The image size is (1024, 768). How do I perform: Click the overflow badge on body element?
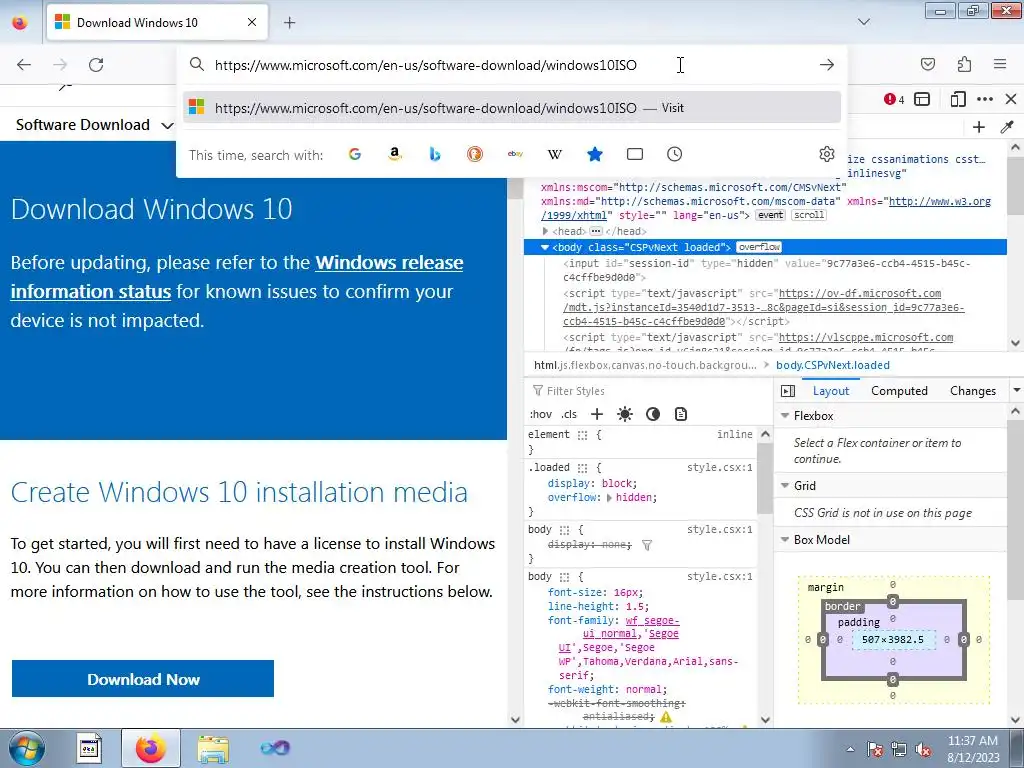759,247
